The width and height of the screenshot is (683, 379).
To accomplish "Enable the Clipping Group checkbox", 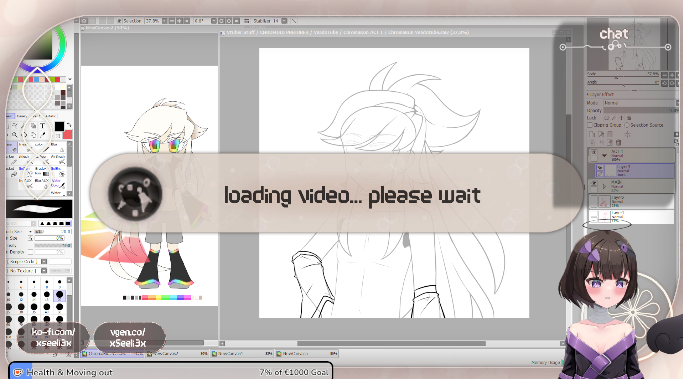I will [x=589, y=125].
